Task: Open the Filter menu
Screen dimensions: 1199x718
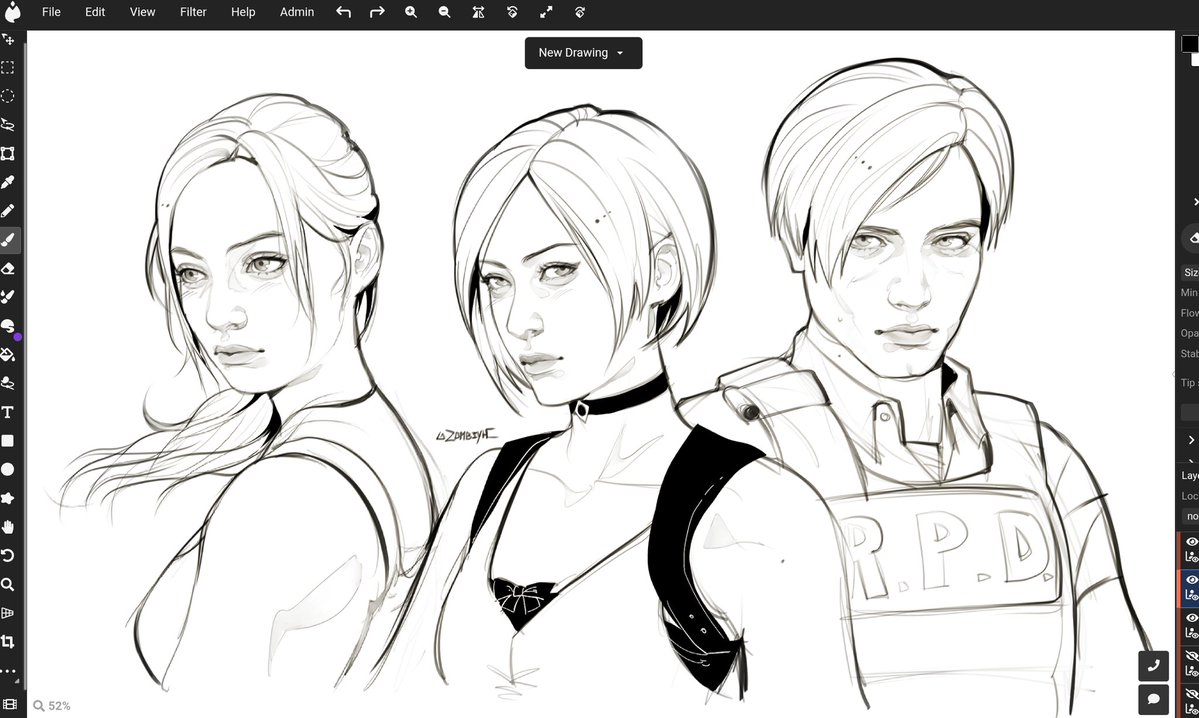Action: click(193, 12)
